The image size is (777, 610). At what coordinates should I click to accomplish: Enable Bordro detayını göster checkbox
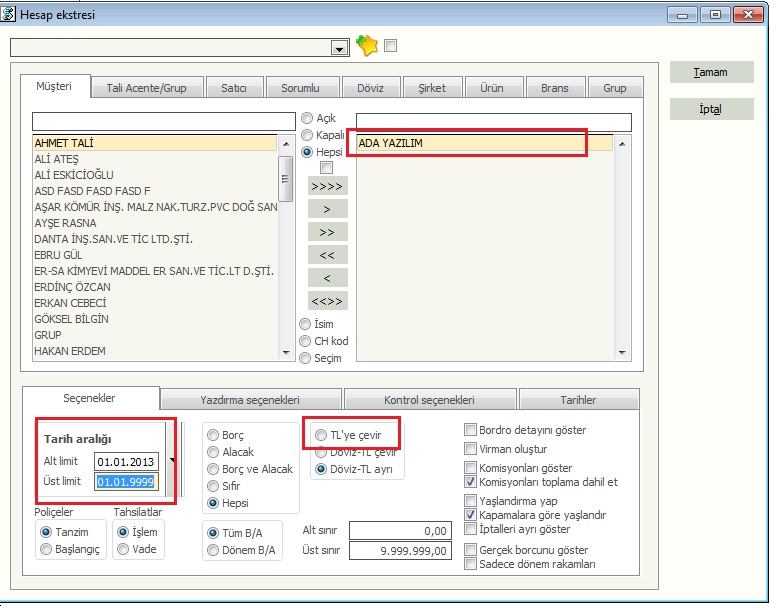[x=471, y=430]
